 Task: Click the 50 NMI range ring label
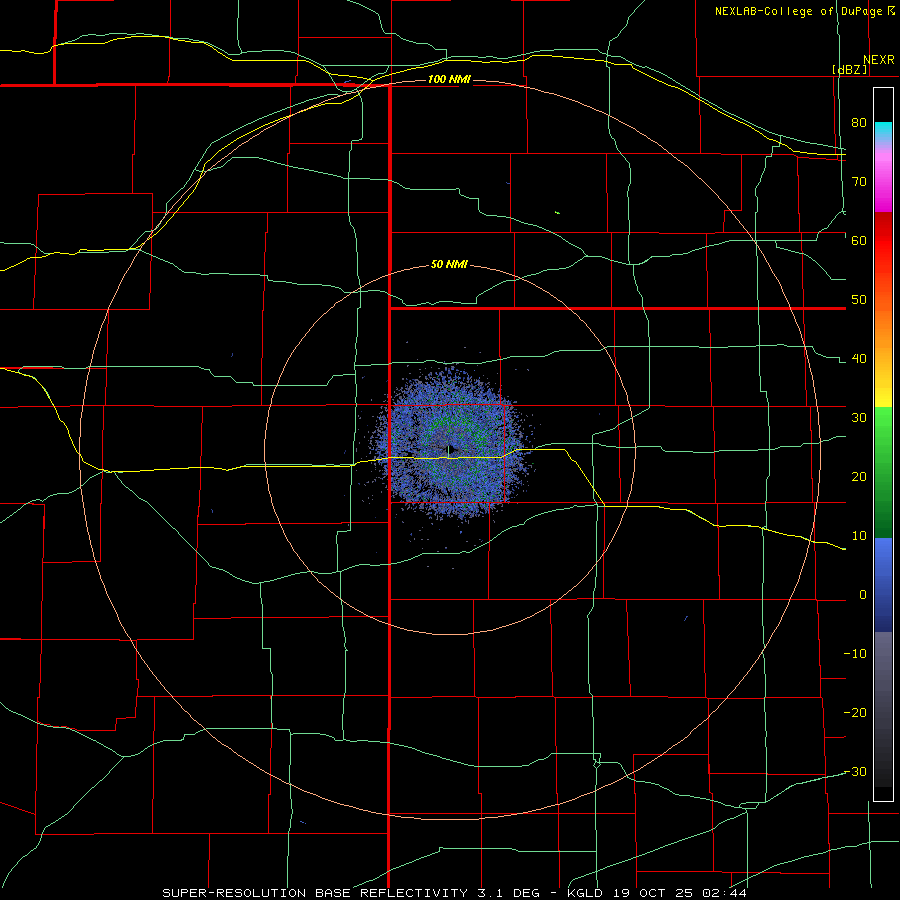click(x=449, y=264)
